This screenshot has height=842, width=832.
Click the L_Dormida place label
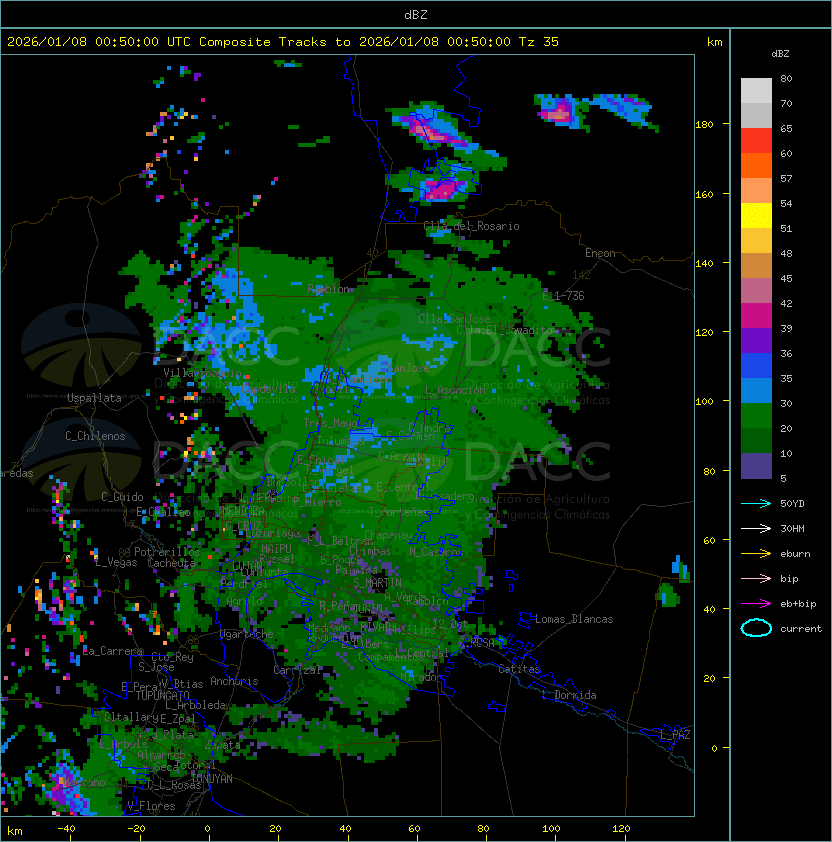(x=569, y=695)
